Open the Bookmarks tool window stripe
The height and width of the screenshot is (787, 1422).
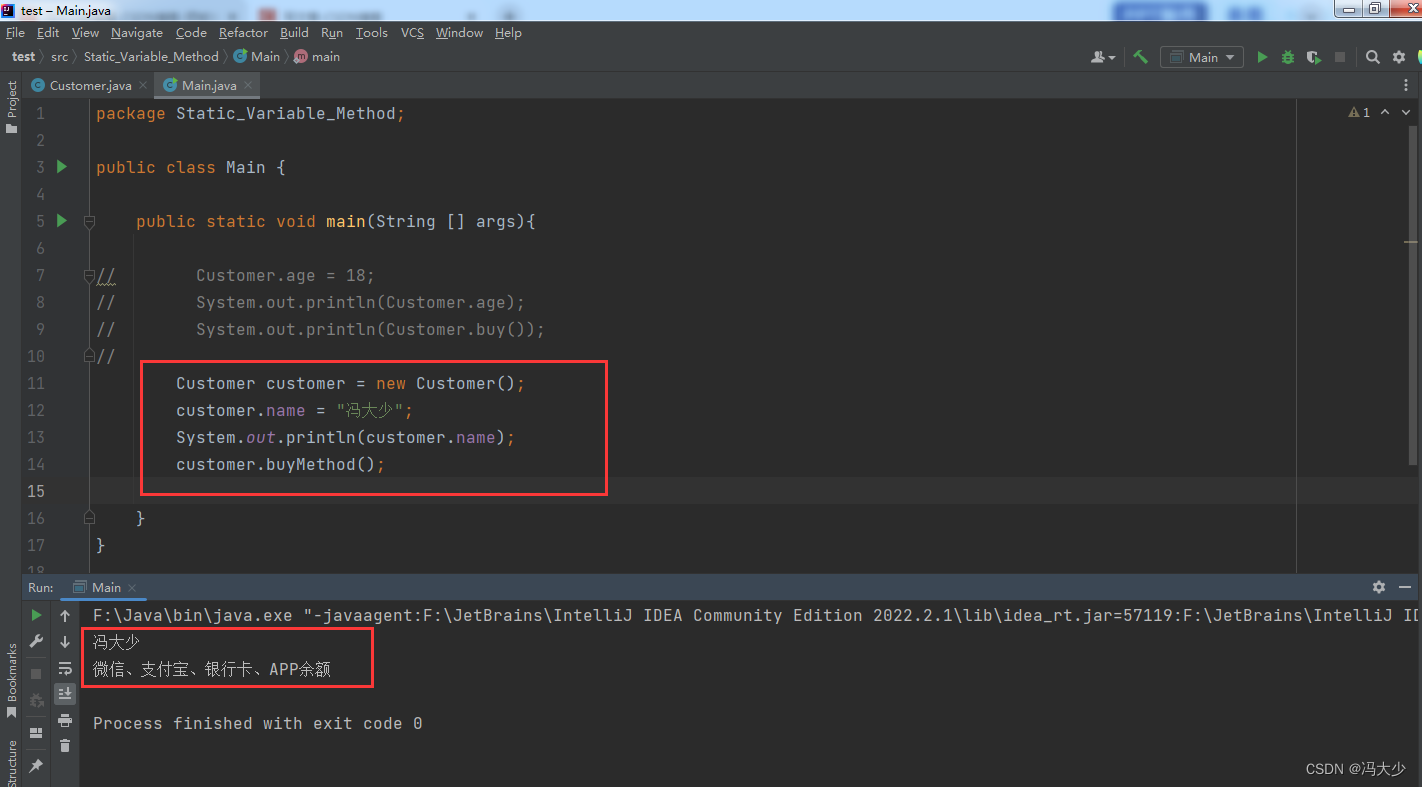click(11, 680)
